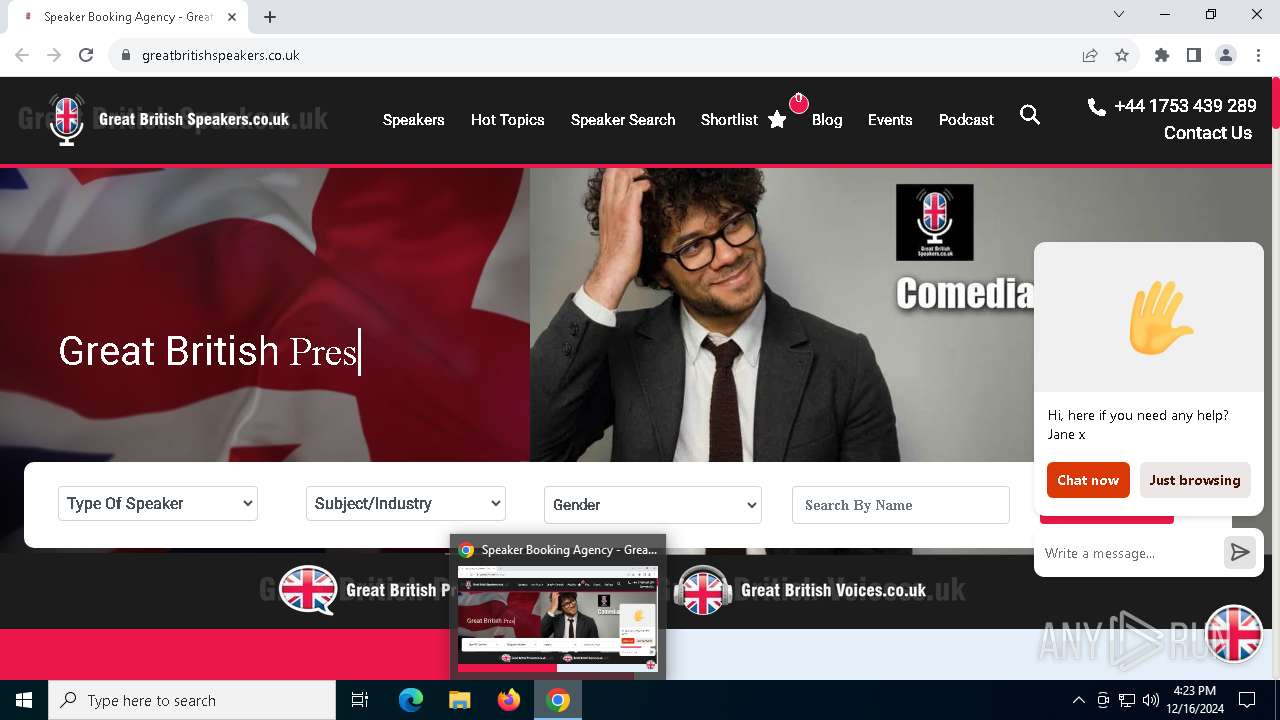Click the padlock site info icon
The image size is (1280, 720).
(x=125, y=55)
